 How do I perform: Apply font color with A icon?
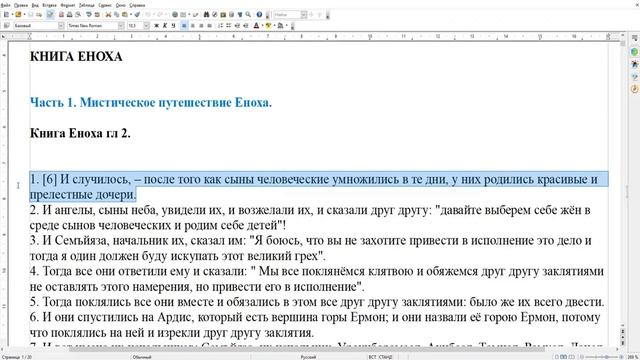coord(256,26)
